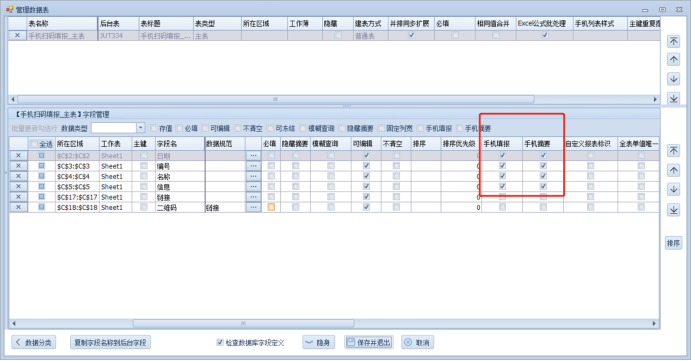Viewport: 691px width, 361px height.
Task: Delete the 日期 field row
Action: [18, 156]
